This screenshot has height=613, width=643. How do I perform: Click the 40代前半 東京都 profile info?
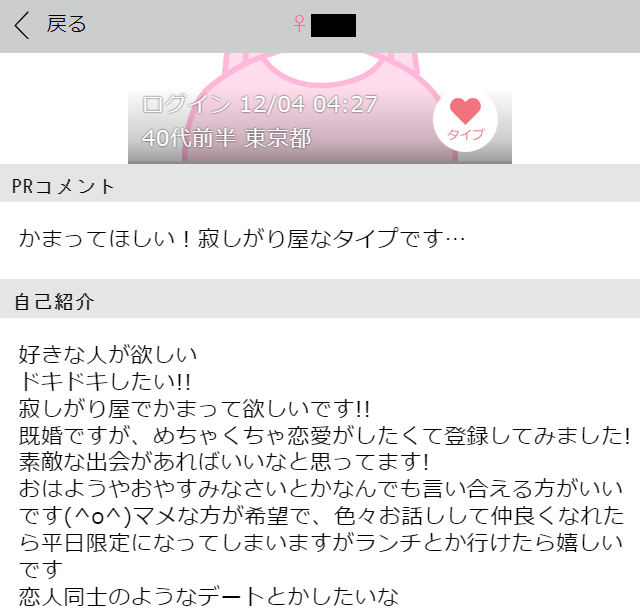tap(227, 138)
